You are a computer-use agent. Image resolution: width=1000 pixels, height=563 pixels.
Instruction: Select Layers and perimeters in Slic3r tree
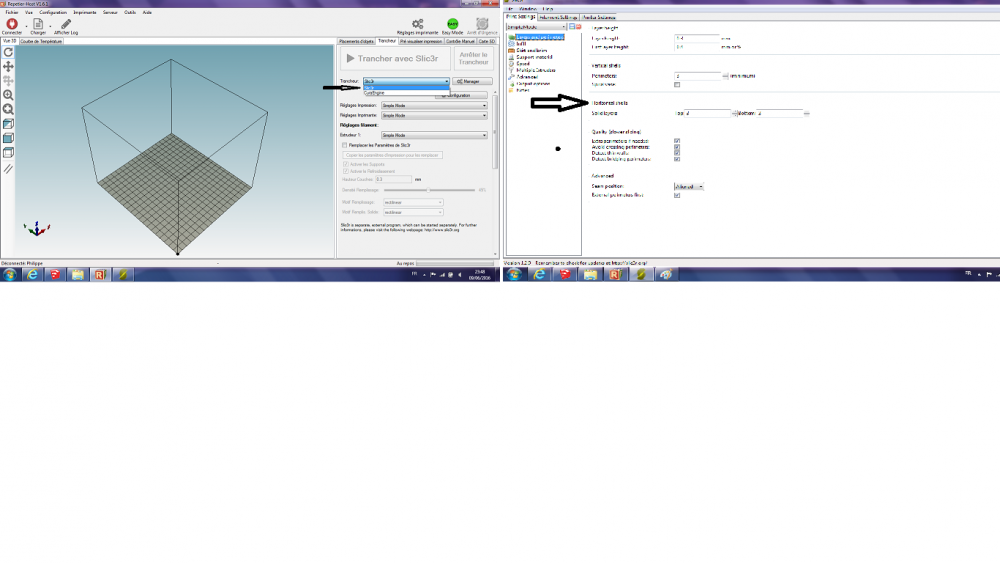click(540, 37)
